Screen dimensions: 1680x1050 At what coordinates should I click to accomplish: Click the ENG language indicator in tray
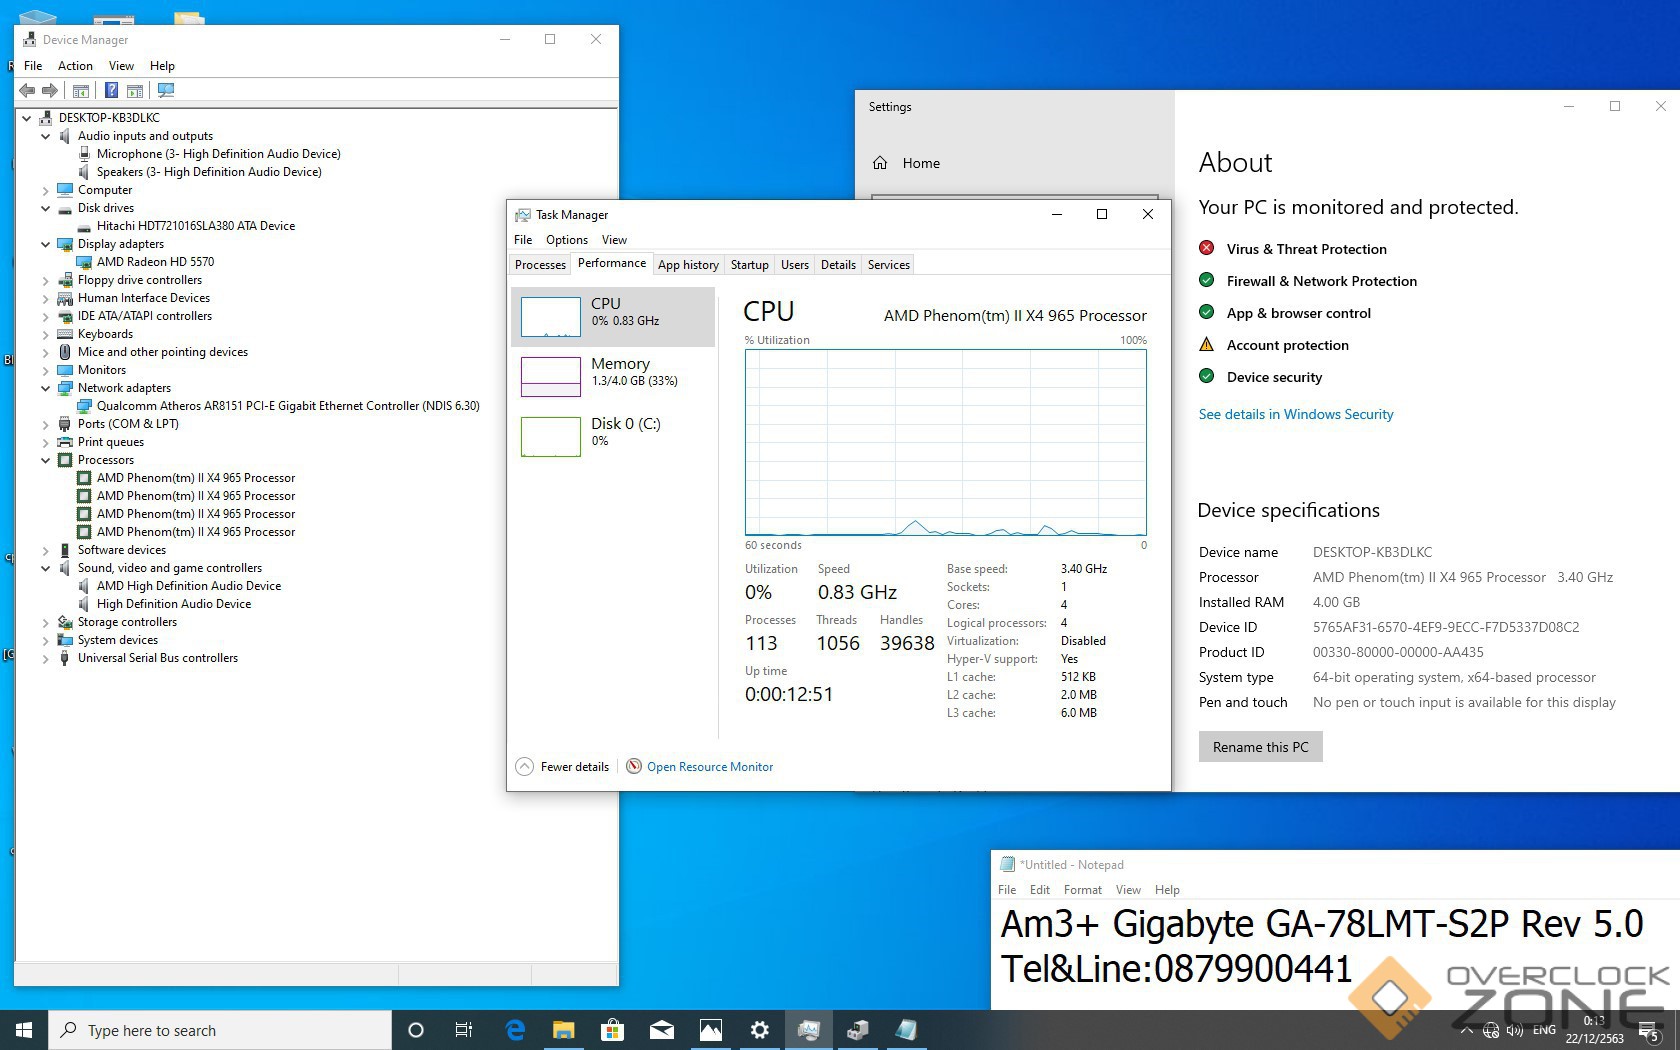click(1544, 1030)
